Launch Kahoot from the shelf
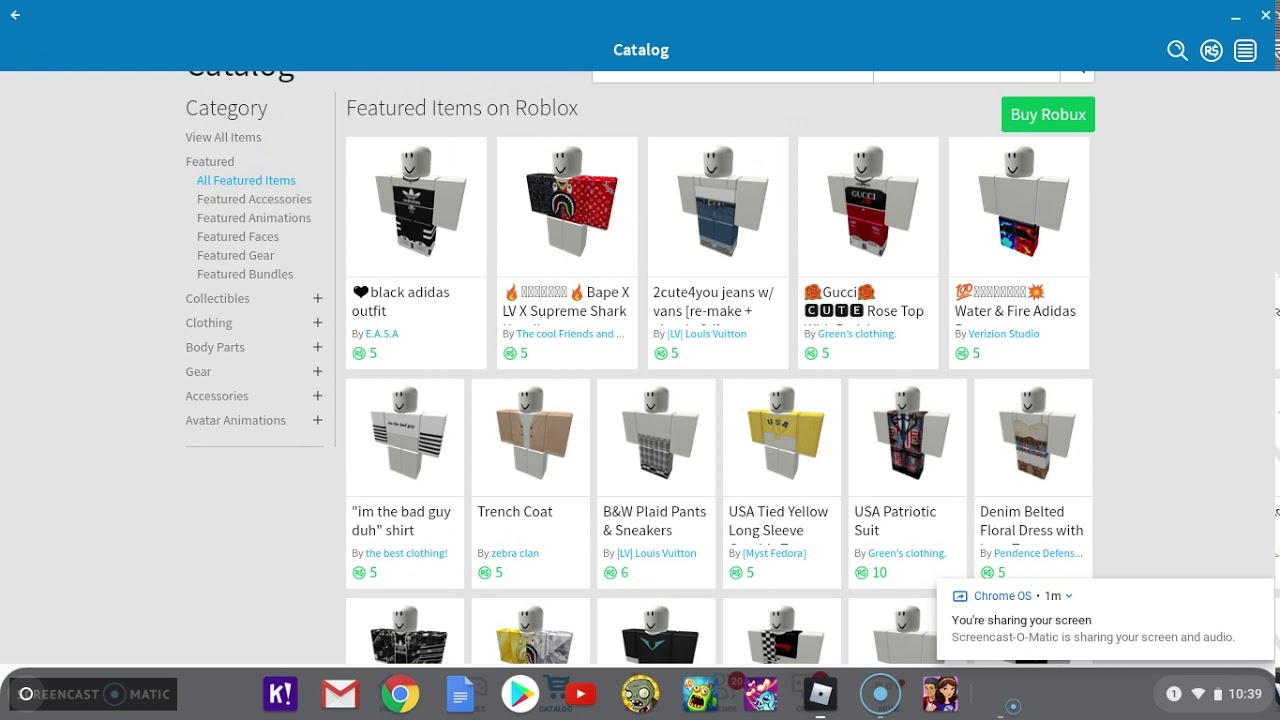This screenshot has height=720, width=1280. (280, 694)
